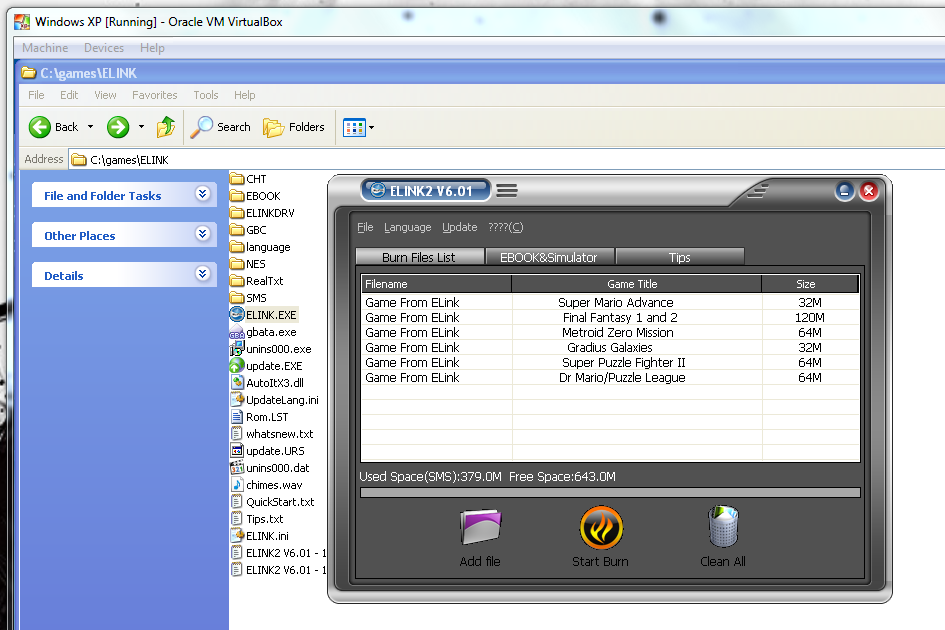Expand the Details panel chevron
Image resolution: width=945 pixels, height=630 pixels.
click(x=202, y=274)
